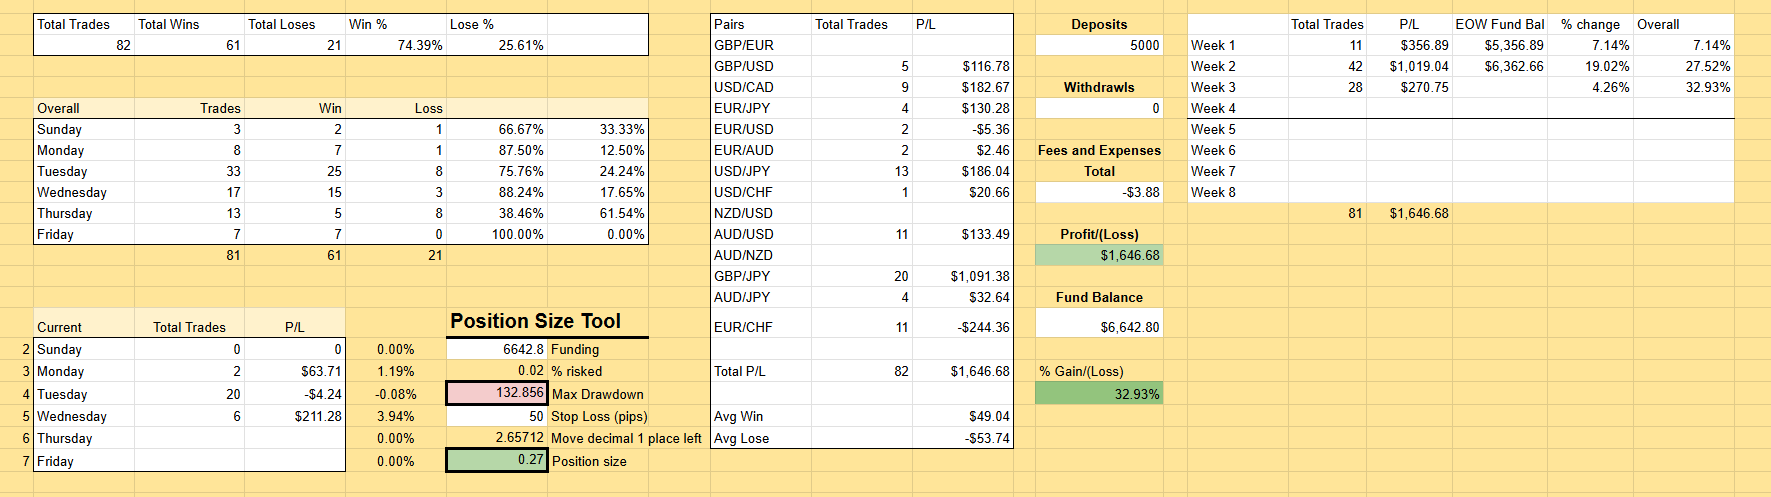The width and height of the screenshot is (1771, 497).
Task: Click the green % Gain/(Loss) cell 32.93%
Action: [x=1098, y=394]
